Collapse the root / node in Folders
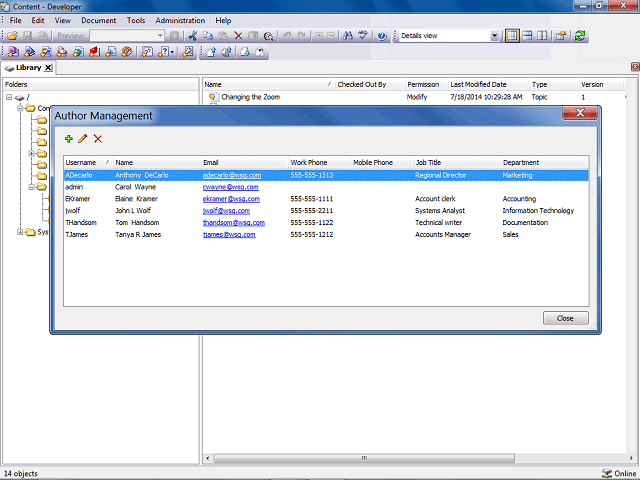 [9, 97]
